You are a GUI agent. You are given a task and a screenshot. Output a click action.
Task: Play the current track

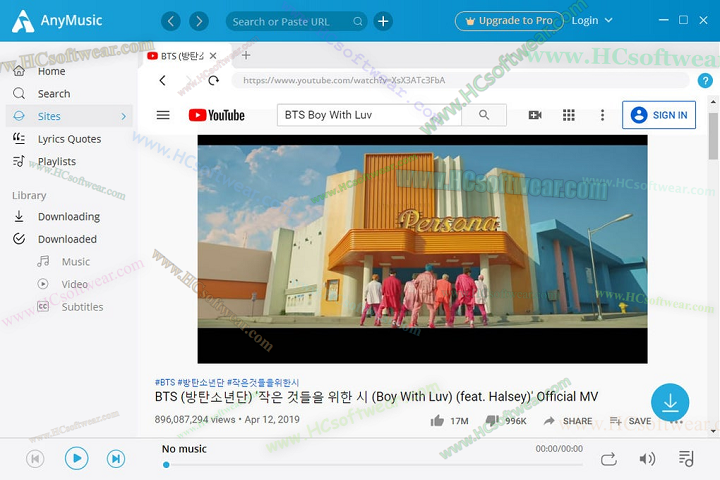click(x=76, y=458)
